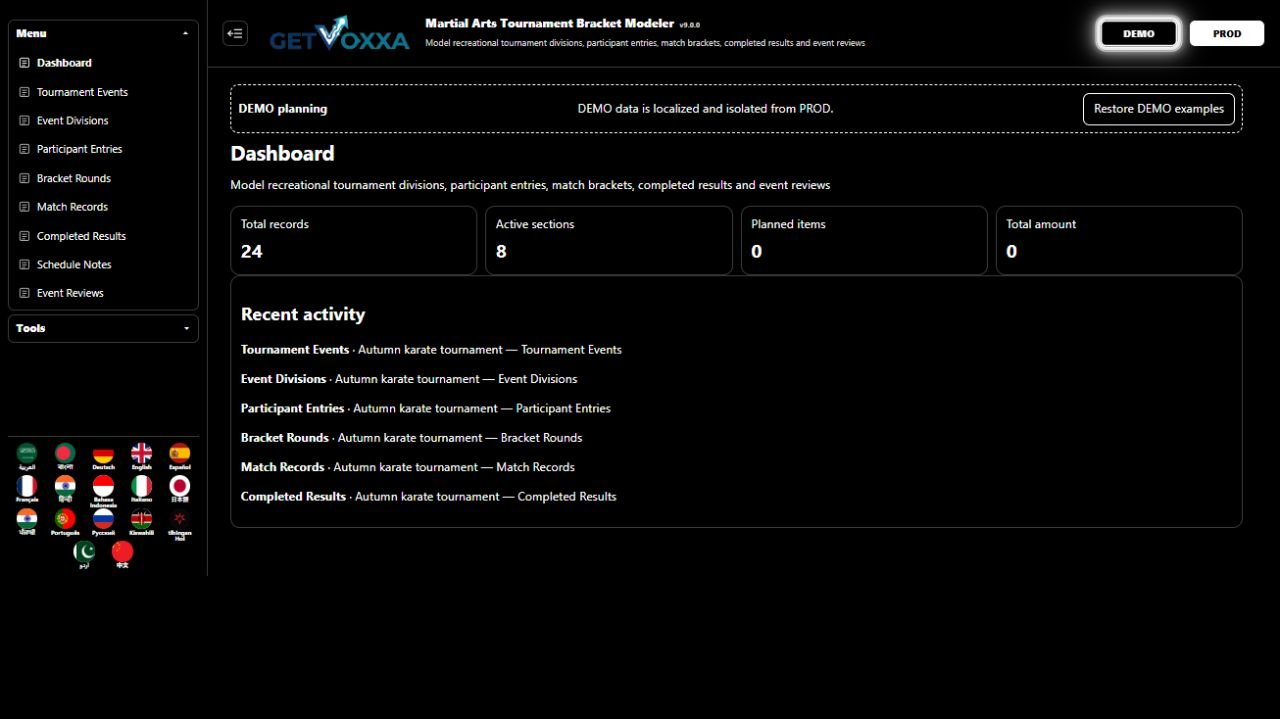Switch to Español flag

point(180,456)
